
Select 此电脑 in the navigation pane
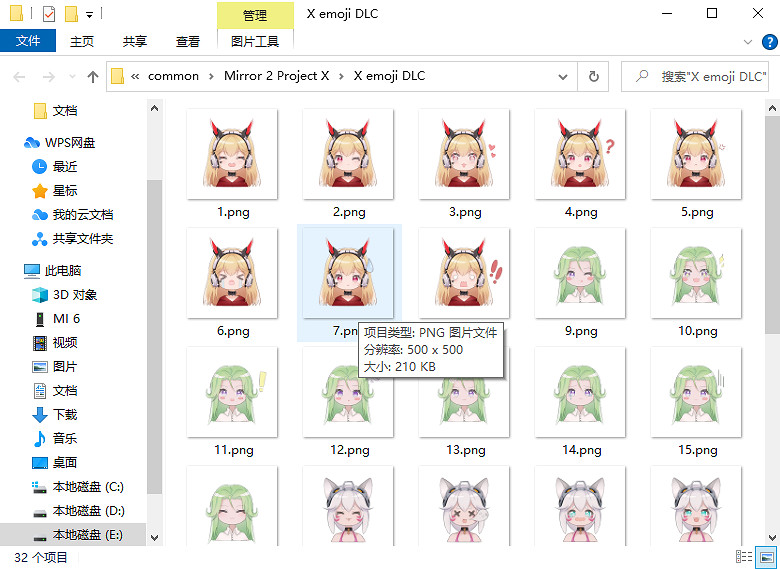[x=53, y=271]
